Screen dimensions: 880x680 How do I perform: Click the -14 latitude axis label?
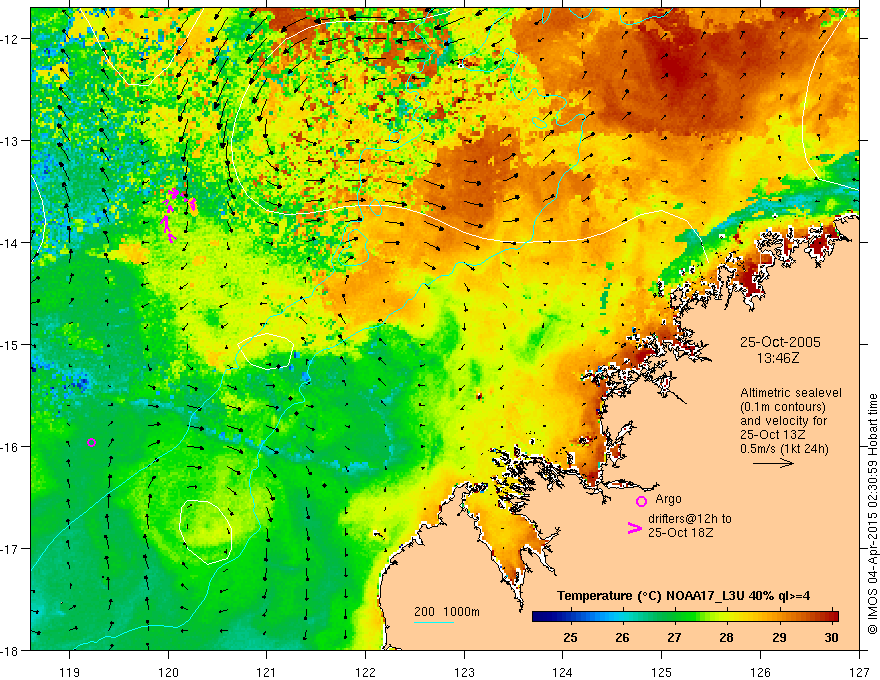click(x=9, y=243)
